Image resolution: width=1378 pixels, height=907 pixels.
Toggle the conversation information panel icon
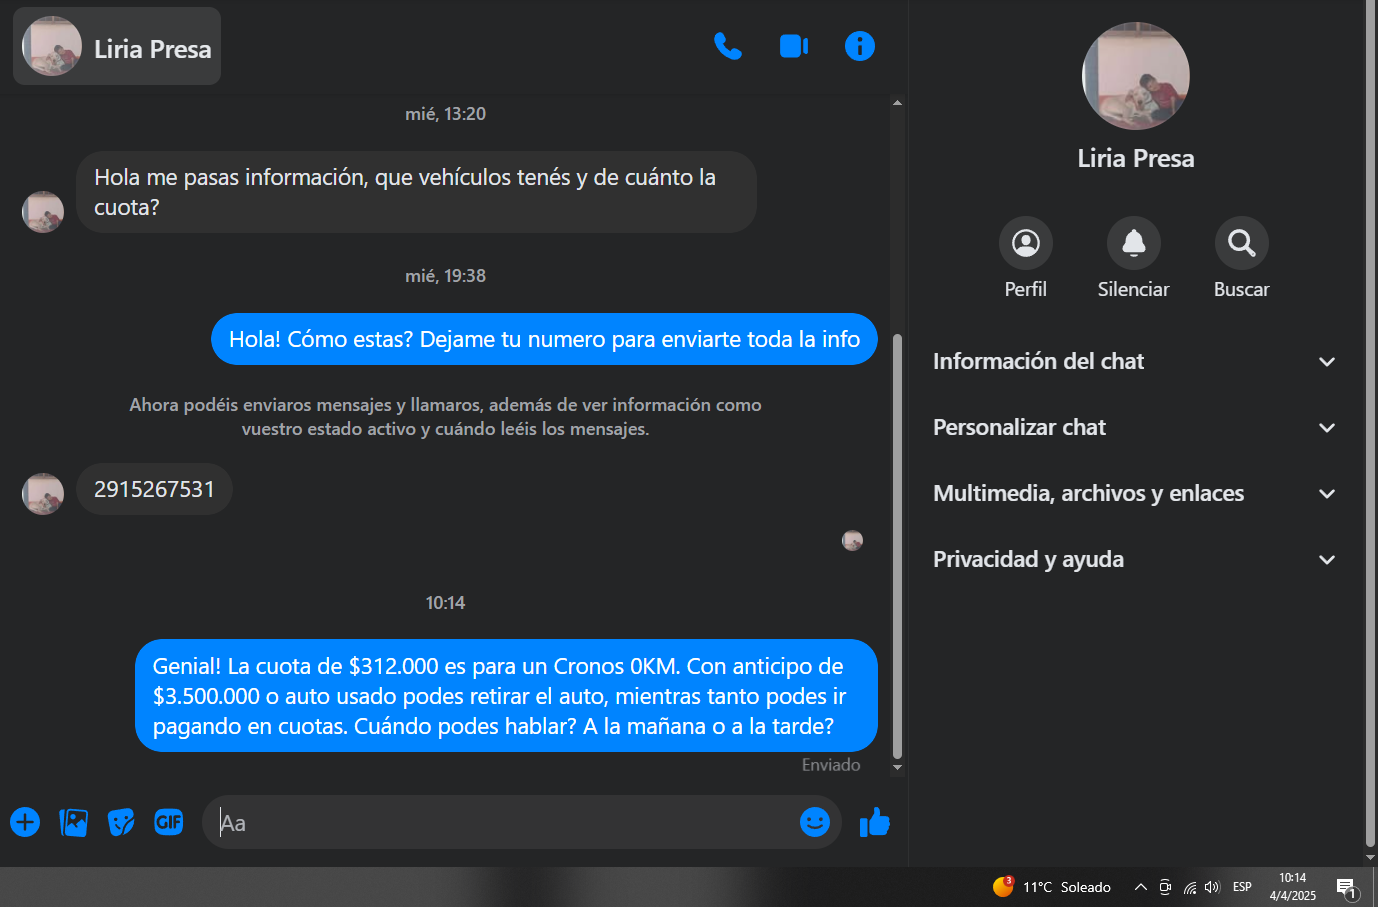coord(859,47)
